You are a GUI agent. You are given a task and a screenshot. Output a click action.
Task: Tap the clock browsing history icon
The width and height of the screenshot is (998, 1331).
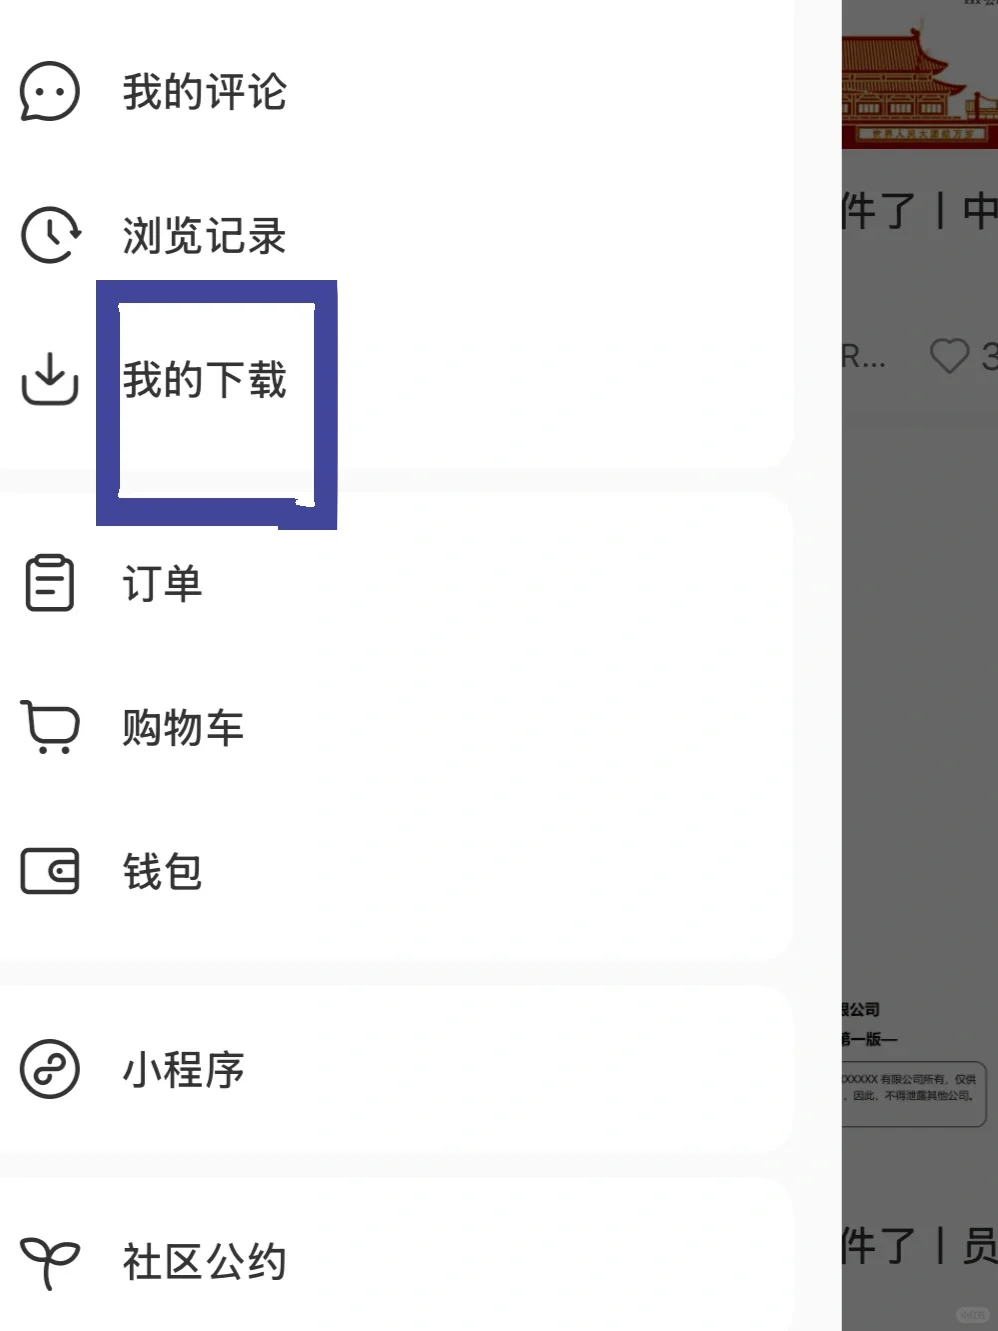pyautogui.click(x=50, y=236)
